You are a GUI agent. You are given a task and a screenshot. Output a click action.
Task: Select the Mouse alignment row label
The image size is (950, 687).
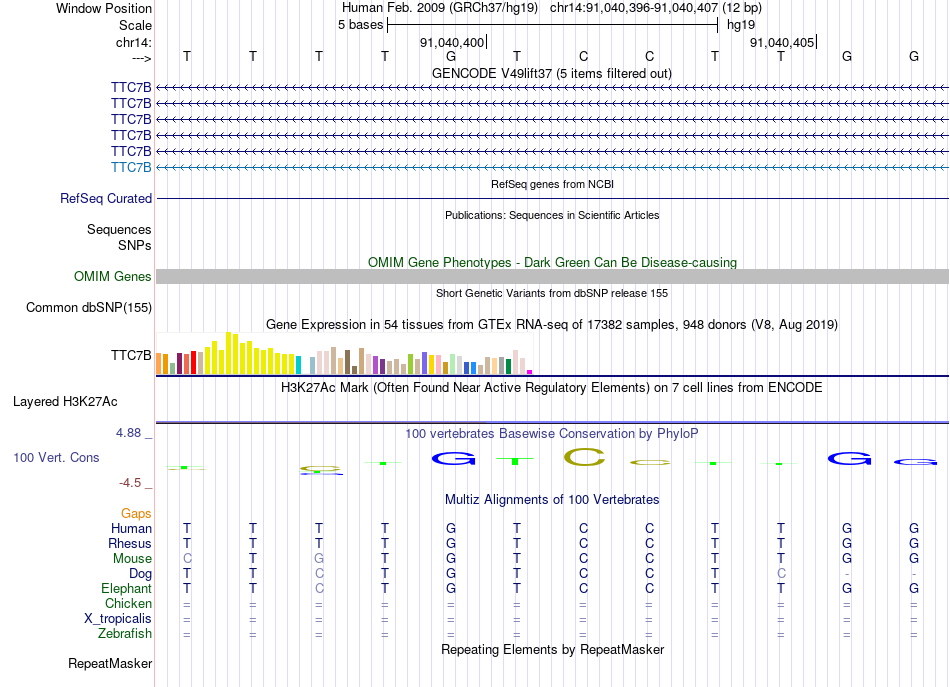pyautogui.click(x=132, y=559)
